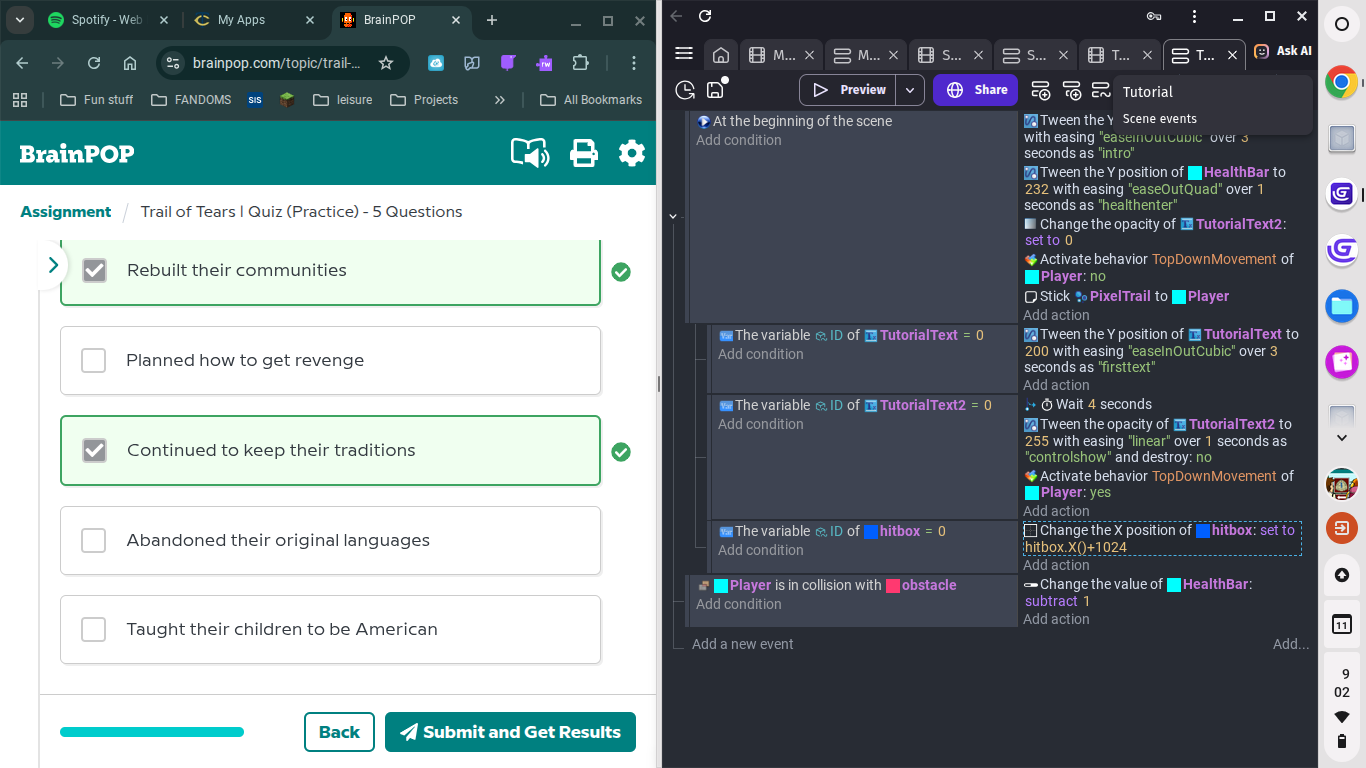Bookmark this page with the star icon
The width and height of the screenshot is (1366, 768).
(x=386, y=63)
